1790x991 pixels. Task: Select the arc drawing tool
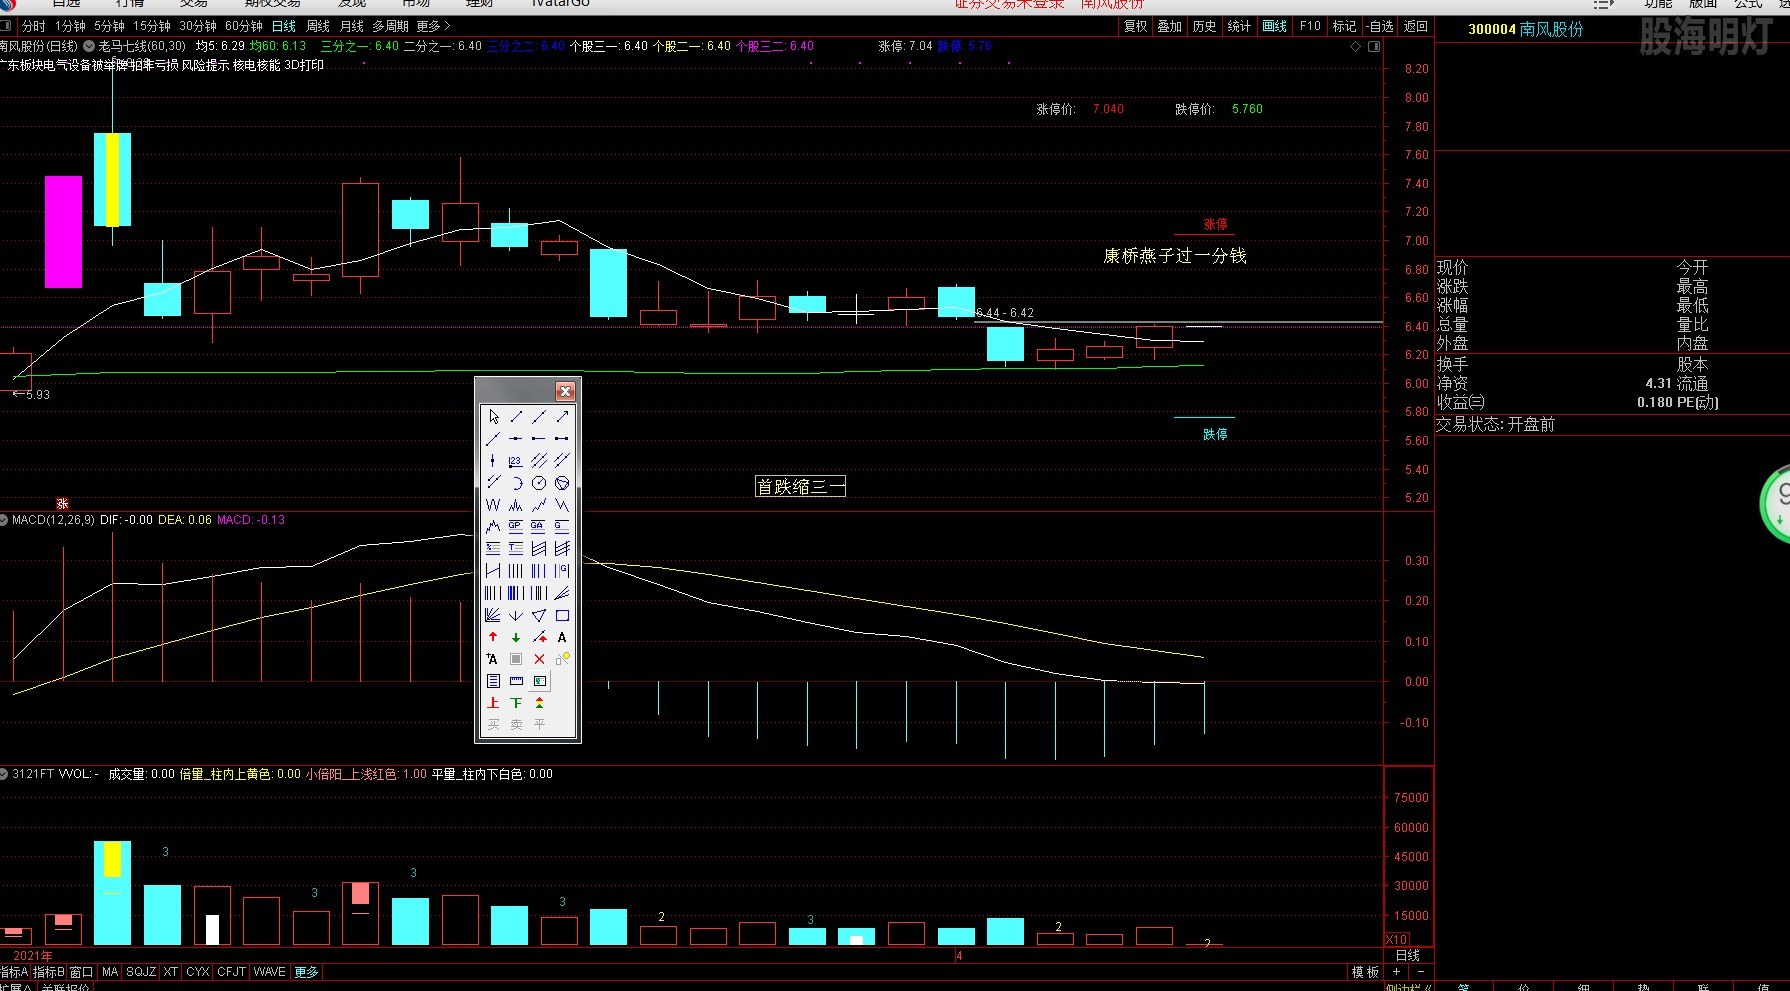pos(516,483)
